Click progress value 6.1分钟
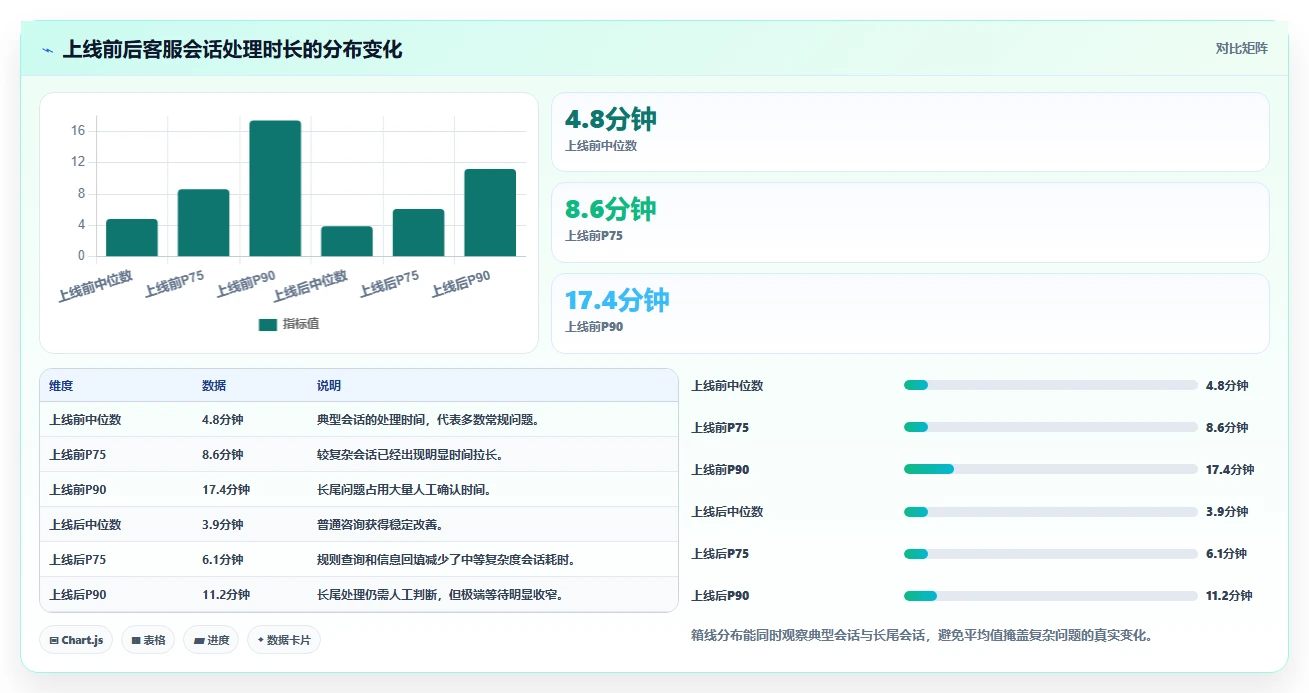Viewport: 1309px width, 693px height. (1227, 553)
